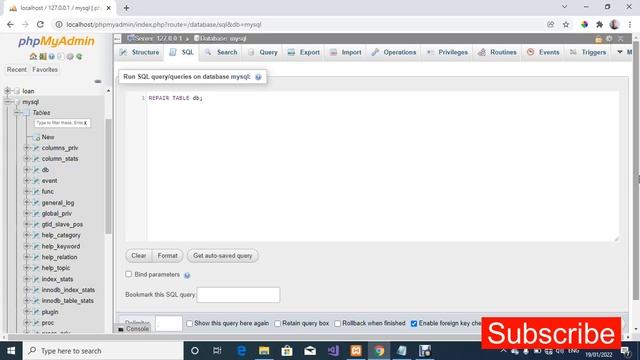Click the Windows Start button
The height and width of the screenshot is (360, 640).
[x=11, y=351]
